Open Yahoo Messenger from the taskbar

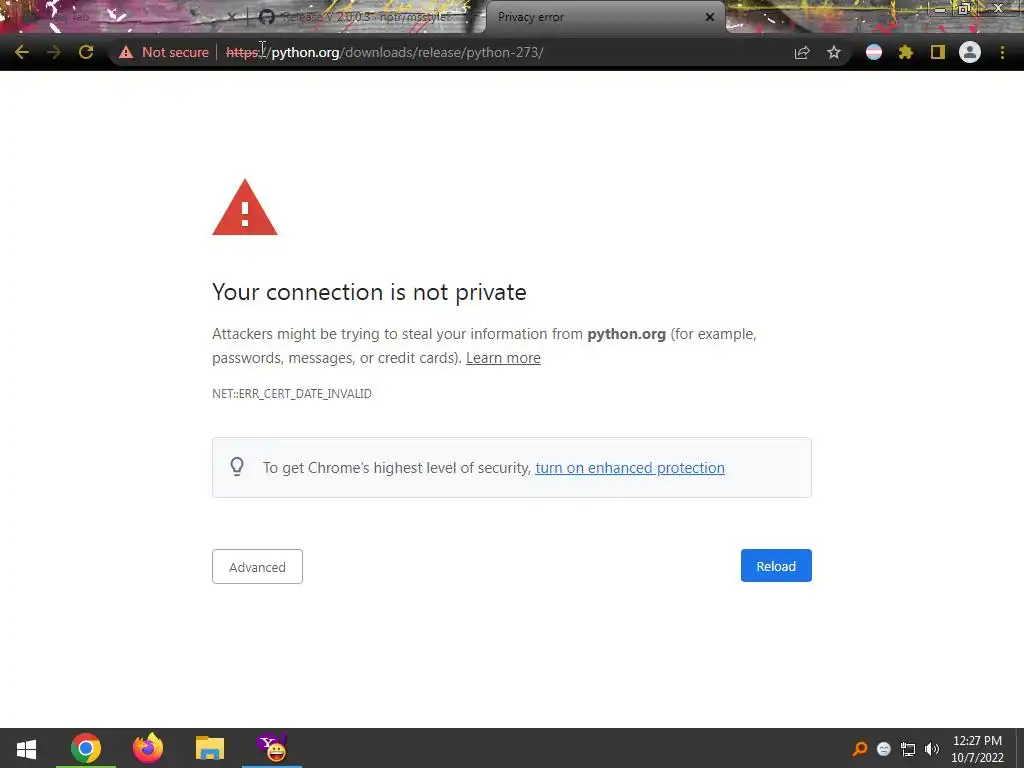pos(272,748)
